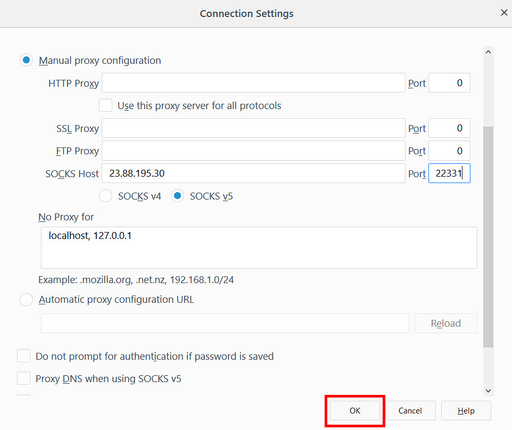Enable Proxy DNS when using SOCKS v5
This screenshot has height=430, width=512.
tap(24, 379)
